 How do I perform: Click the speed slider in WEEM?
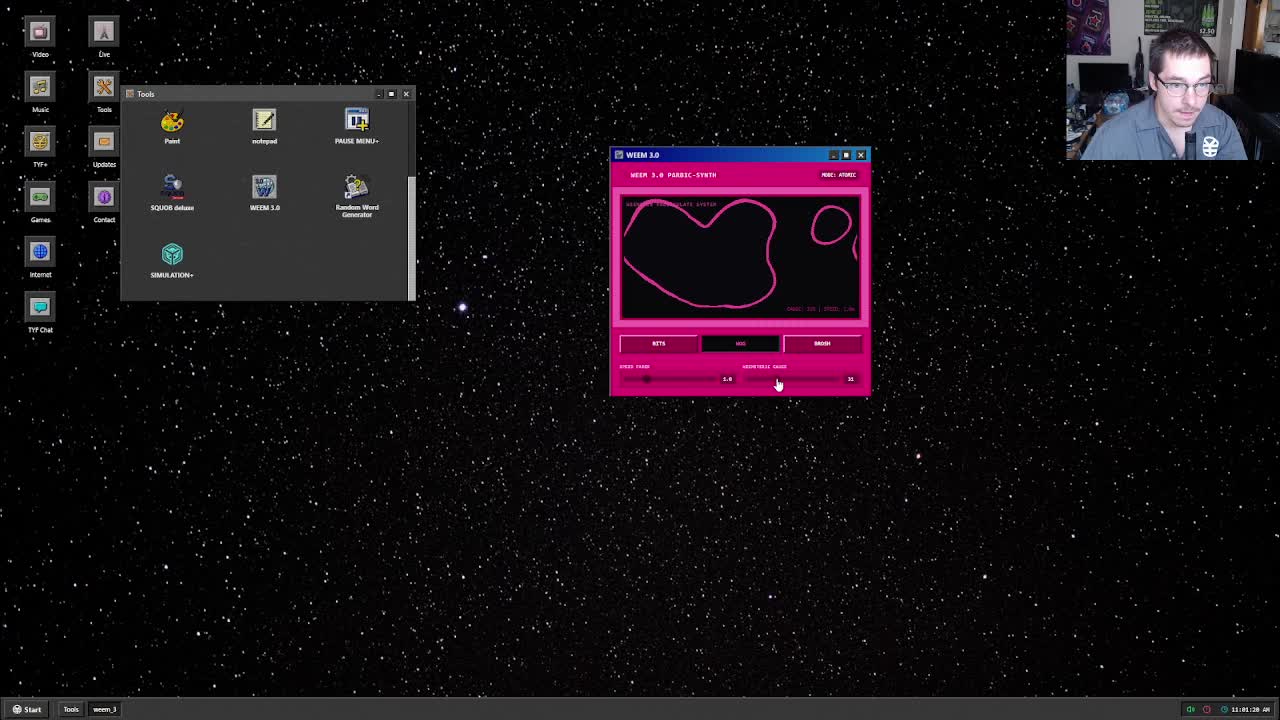(x=670, y=379)
